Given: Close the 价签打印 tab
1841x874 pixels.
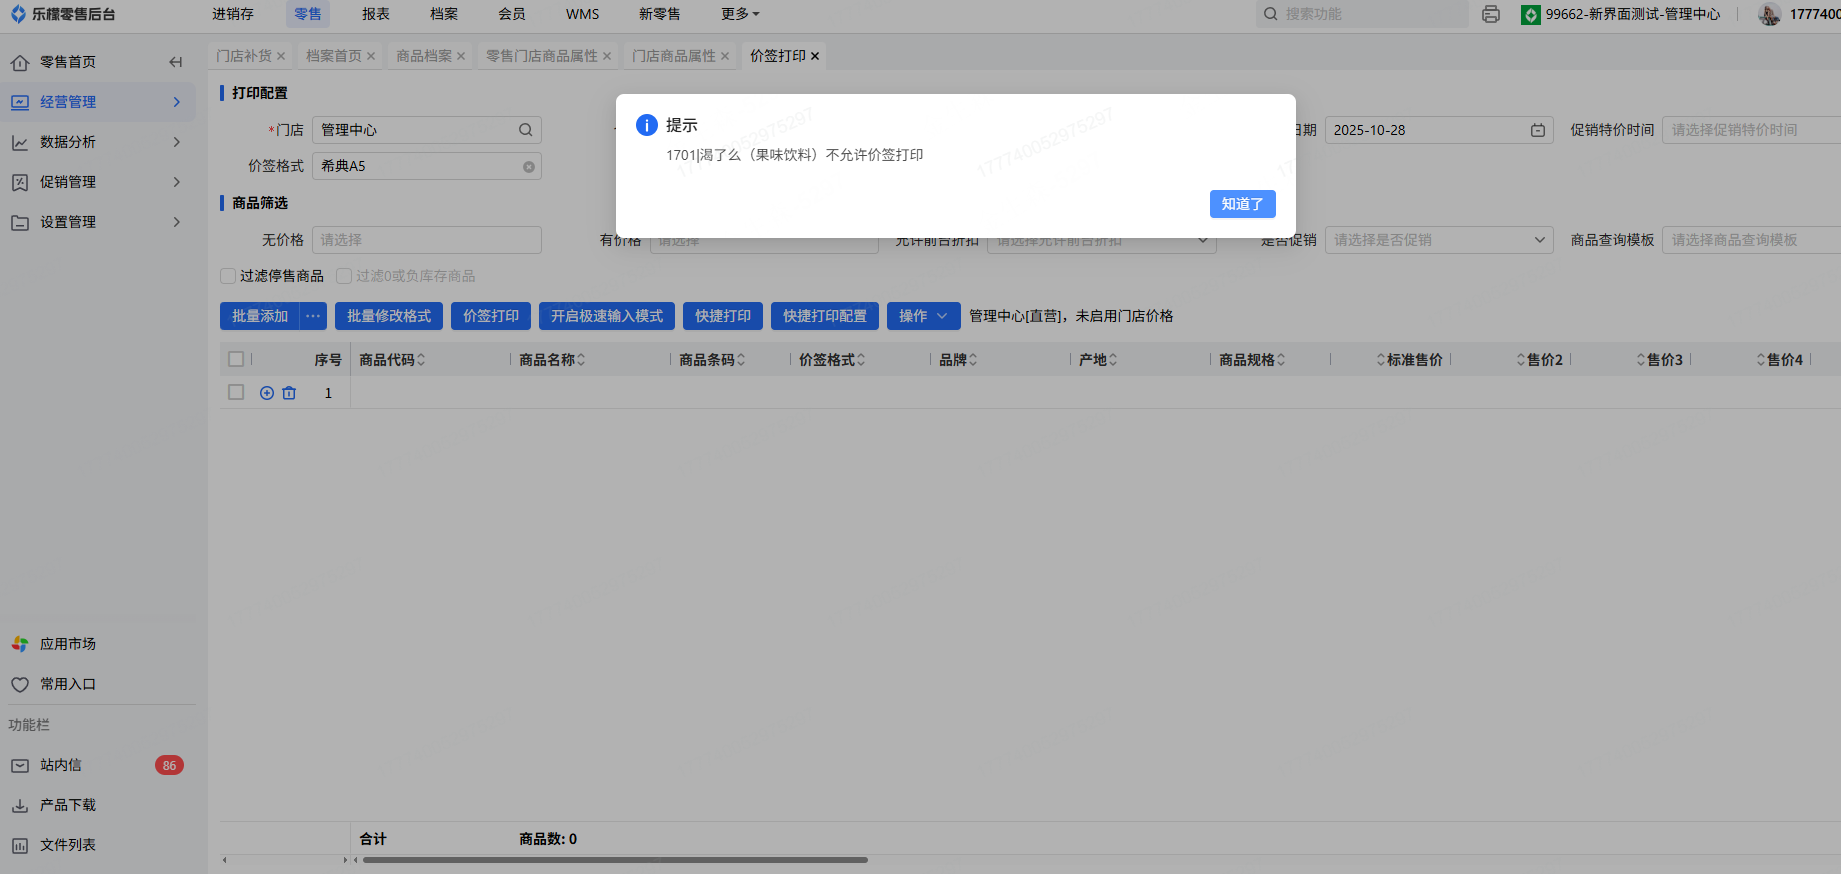Looking at the screenshot, I should pyautogui.click(x=815, y=56).
